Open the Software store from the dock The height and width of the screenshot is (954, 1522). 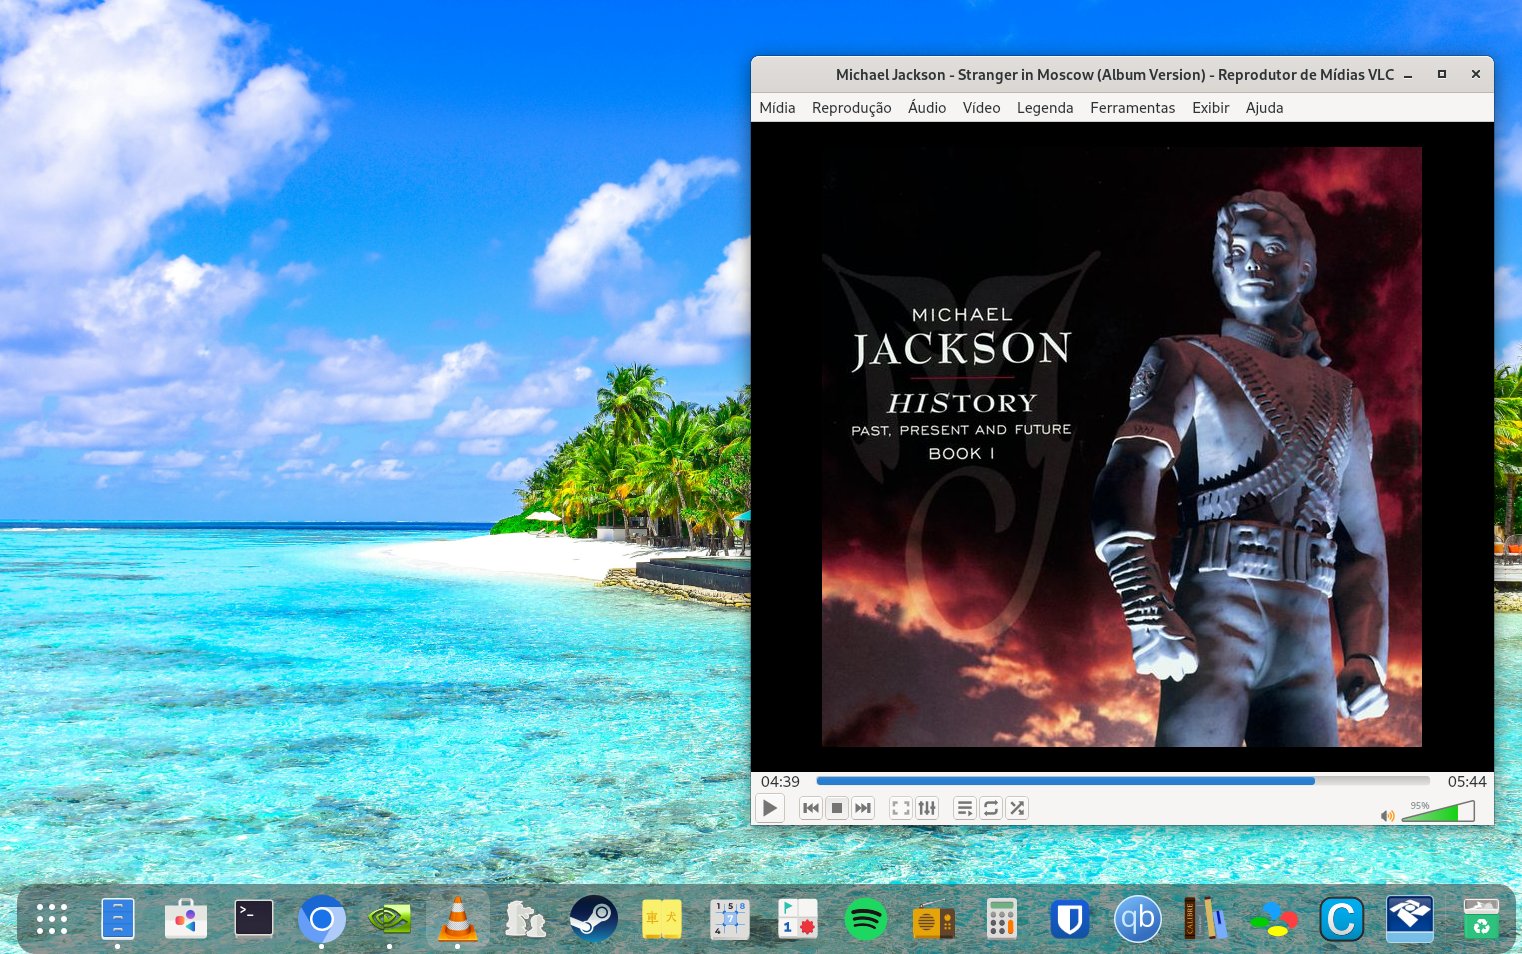click(x=186, y=919)
